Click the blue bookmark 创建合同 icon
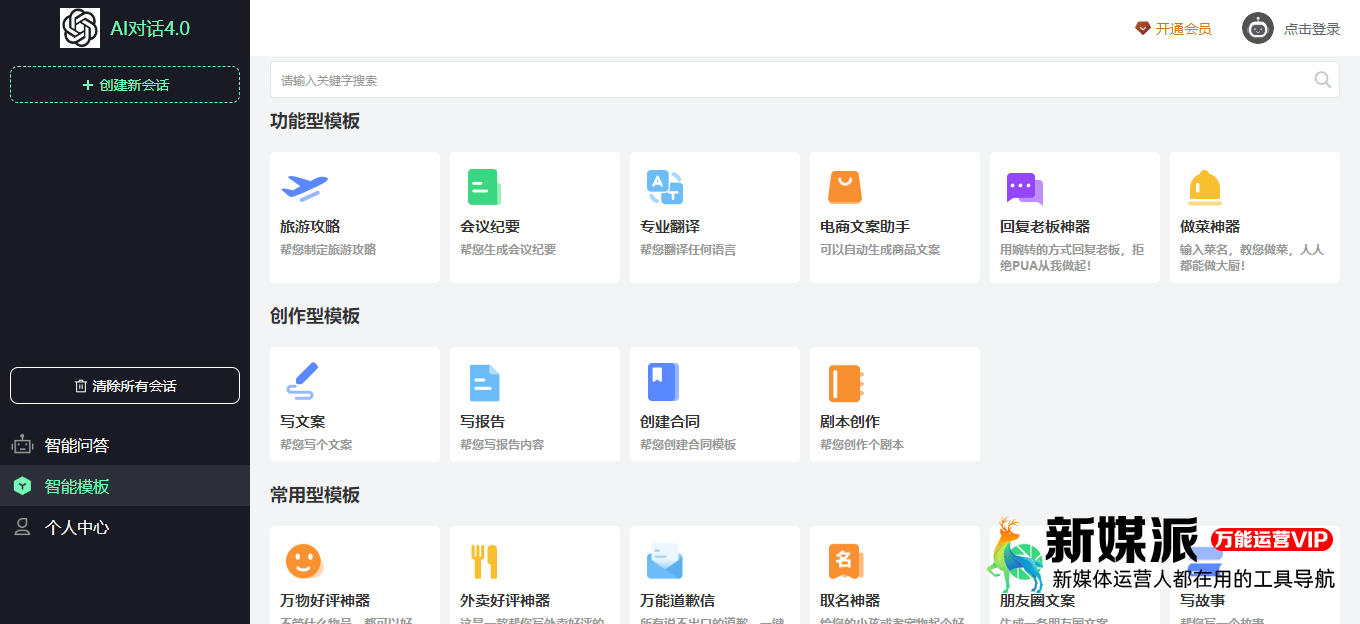Screen dimensions: 1360x624 point(663,382)
